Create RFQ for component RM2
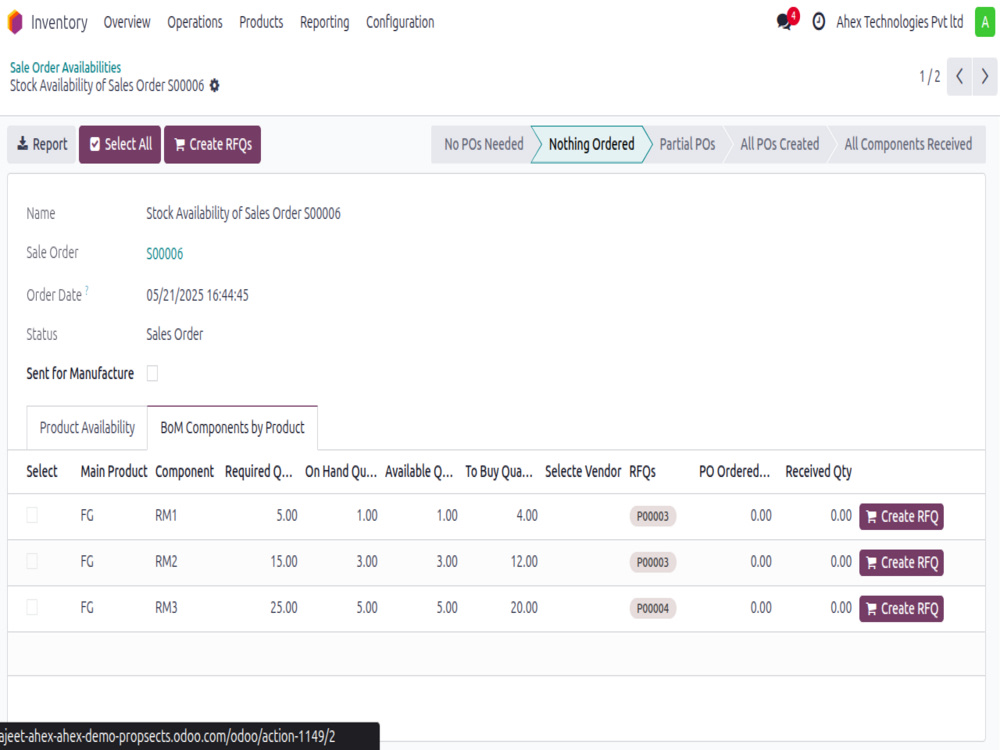Viewport: 1000px width, 750px height. coord(901,562)
